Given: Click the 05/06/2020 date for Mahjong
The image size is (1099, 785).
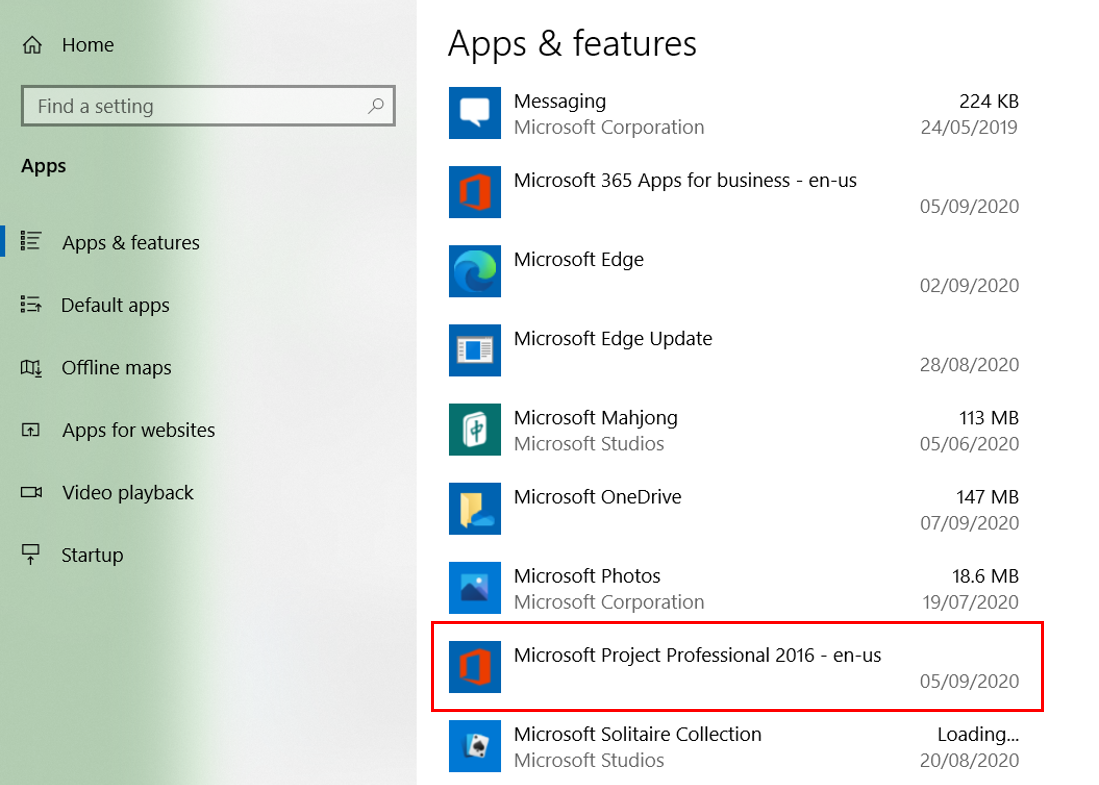Looking at the screenshot, I should click(969, 444).
